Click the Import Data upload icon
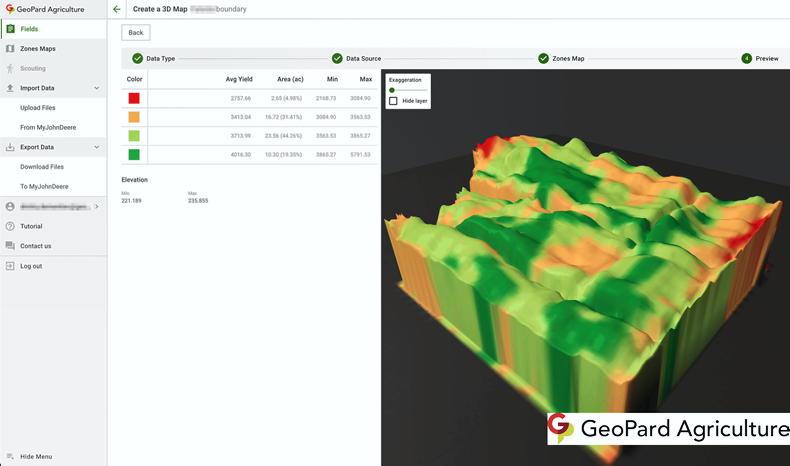This screenshot has width=790, height=466. (10, 88)
